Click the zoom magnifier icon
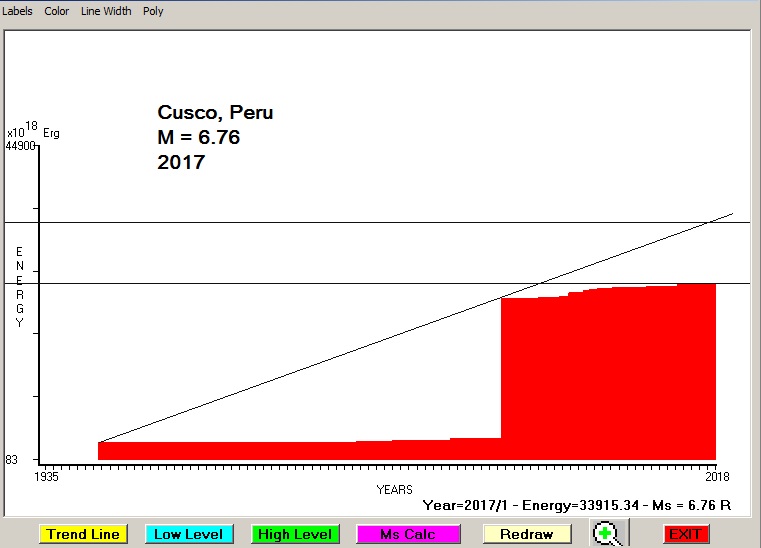761x548 pixels. click(x=605, y=534)
